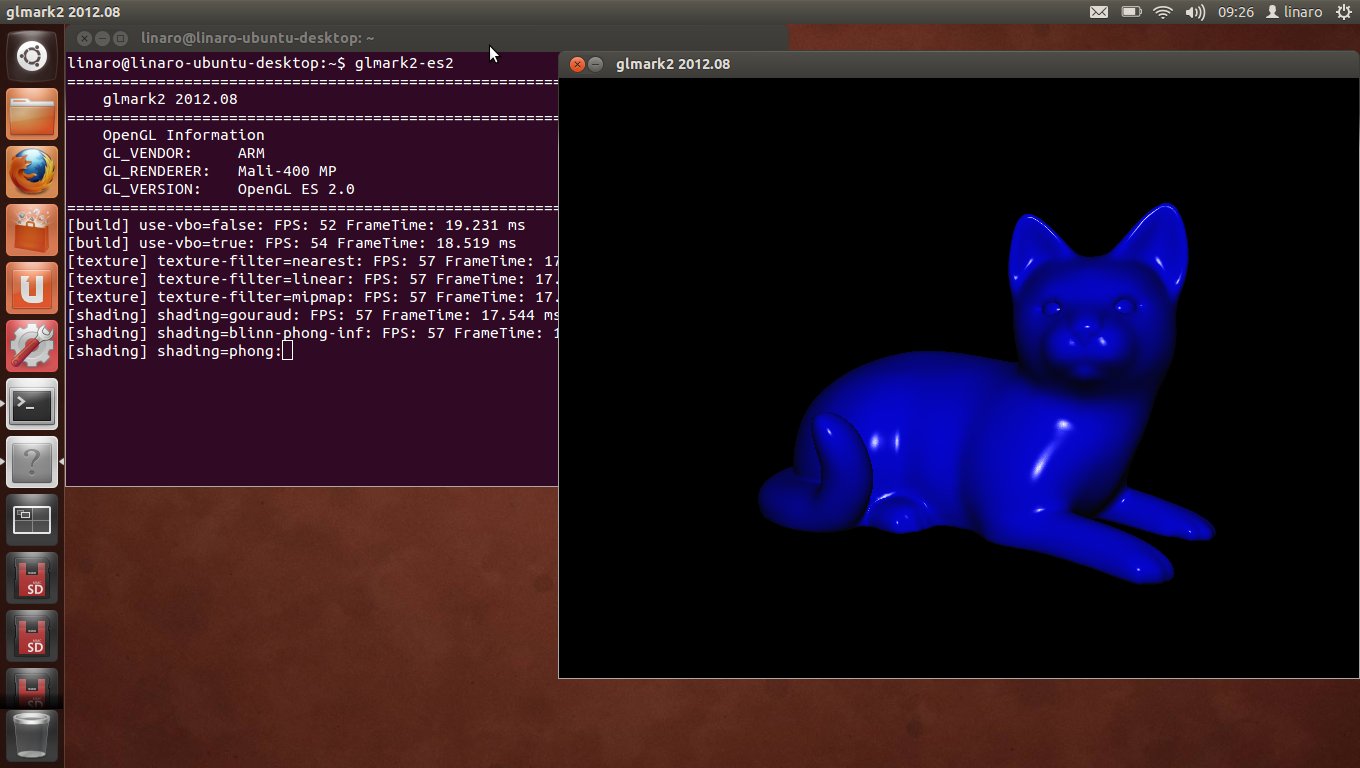Viewport: 1360px width, 768px height.
Task: Select the Terminal launcher icon
Action: coord(33,404)
